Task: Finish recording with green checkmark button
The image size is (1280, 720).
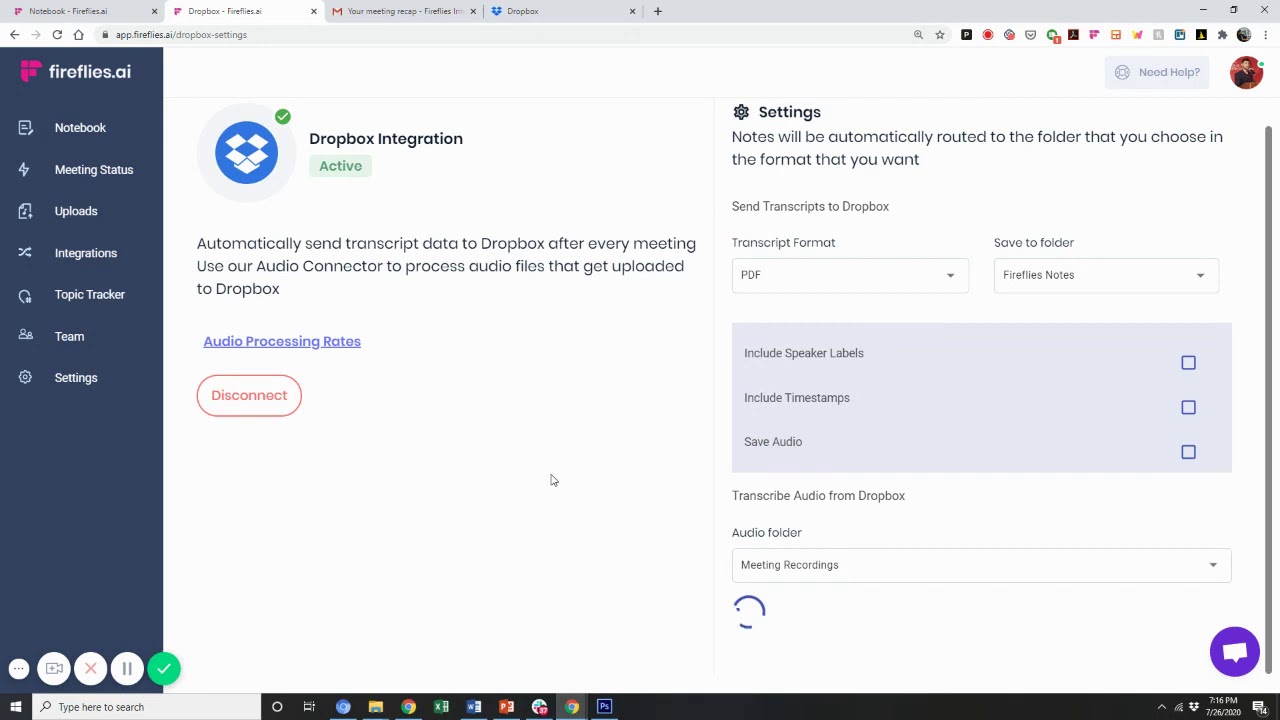Action: point(164,669)
